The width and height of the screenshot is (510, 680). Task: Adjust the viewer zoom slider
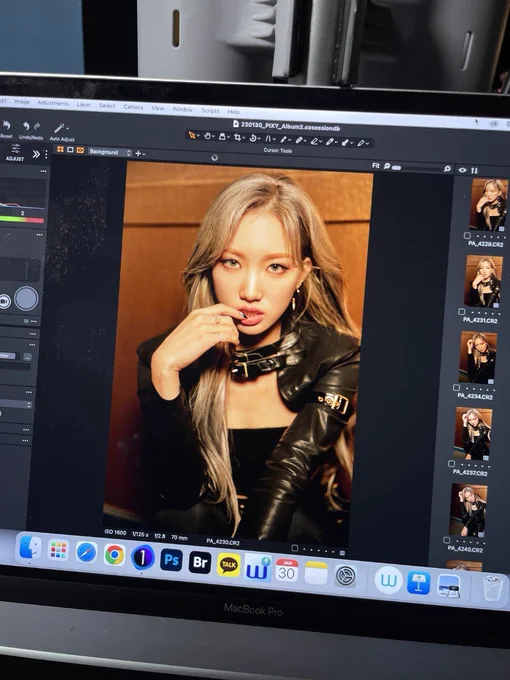[418, 168]
